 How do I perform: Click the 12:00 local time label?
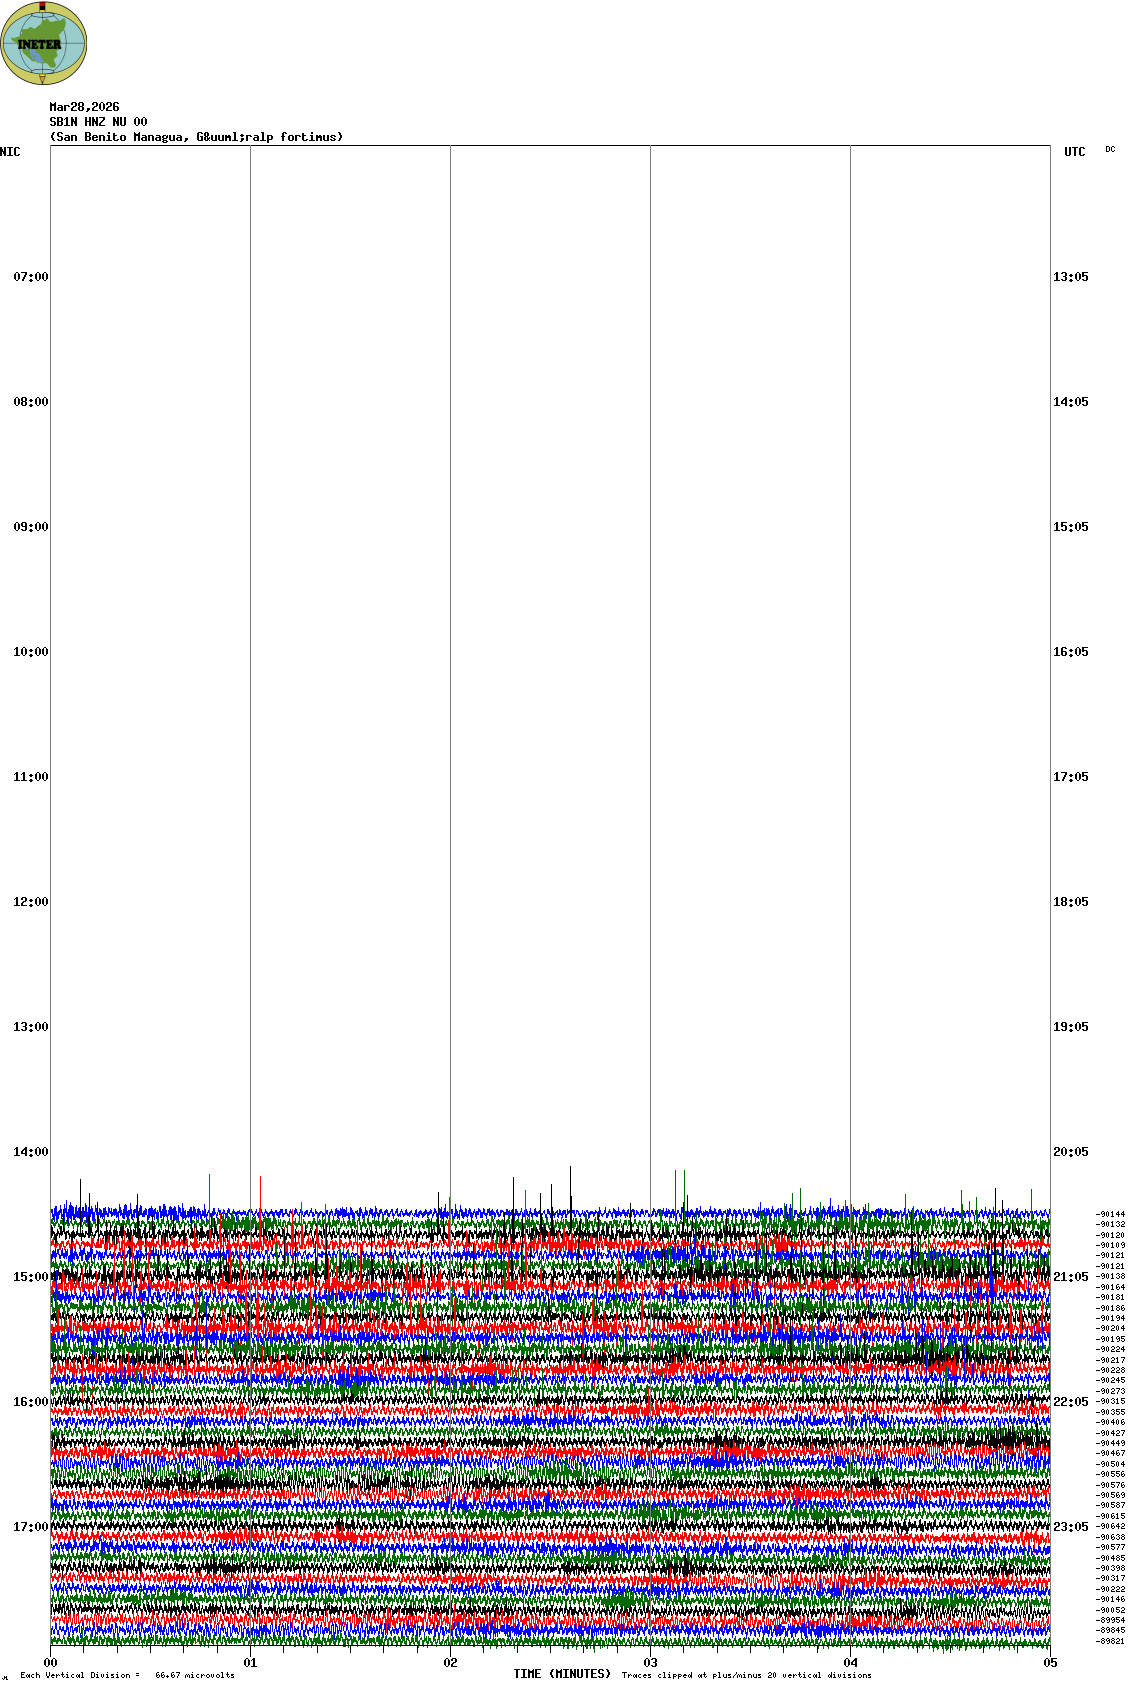[x=30, y=902]
